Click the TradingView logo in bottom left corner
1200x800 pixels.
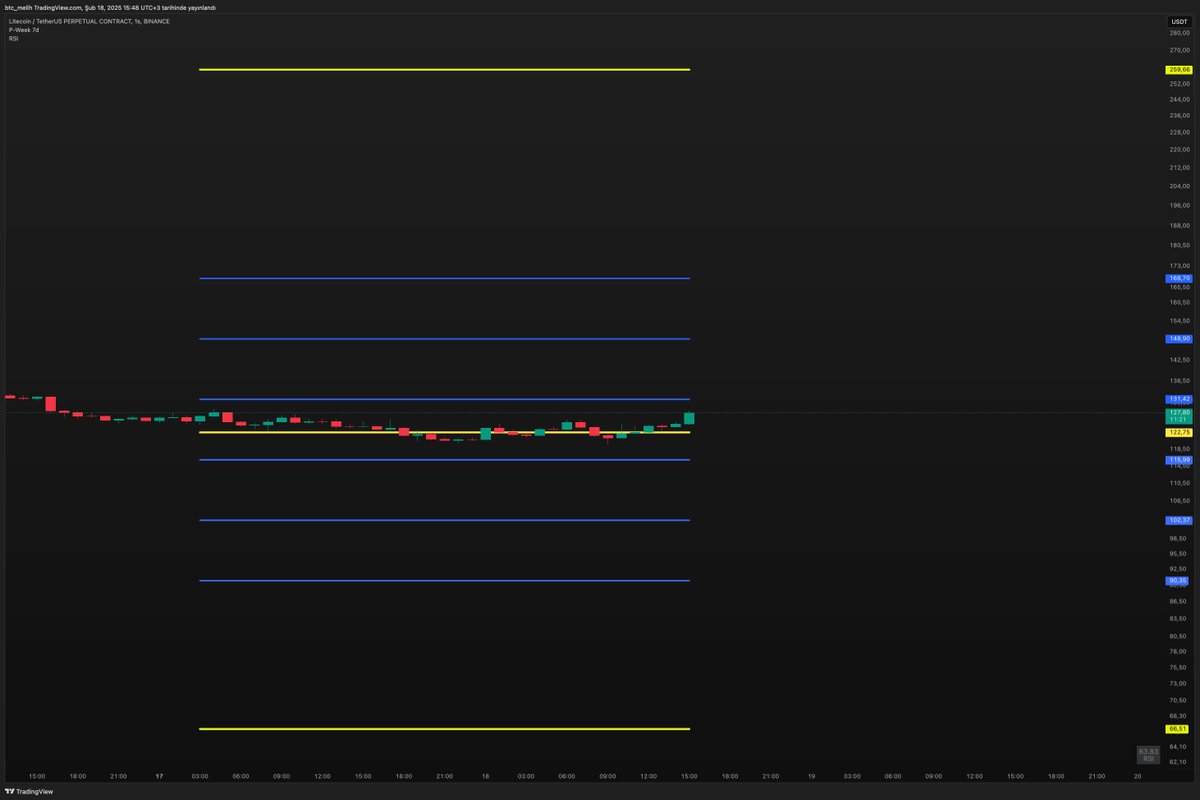point(28,791)
